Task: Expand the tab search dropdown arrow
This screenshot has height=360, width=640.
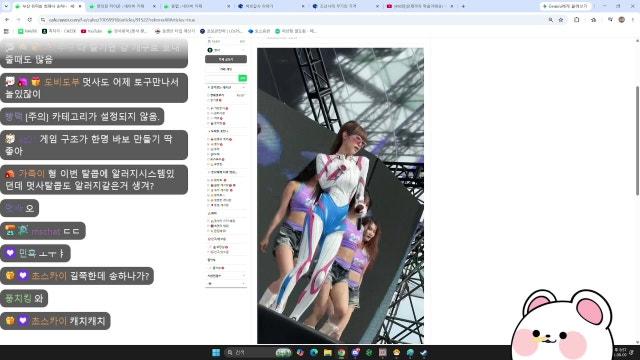Action: tap(6, 6)
